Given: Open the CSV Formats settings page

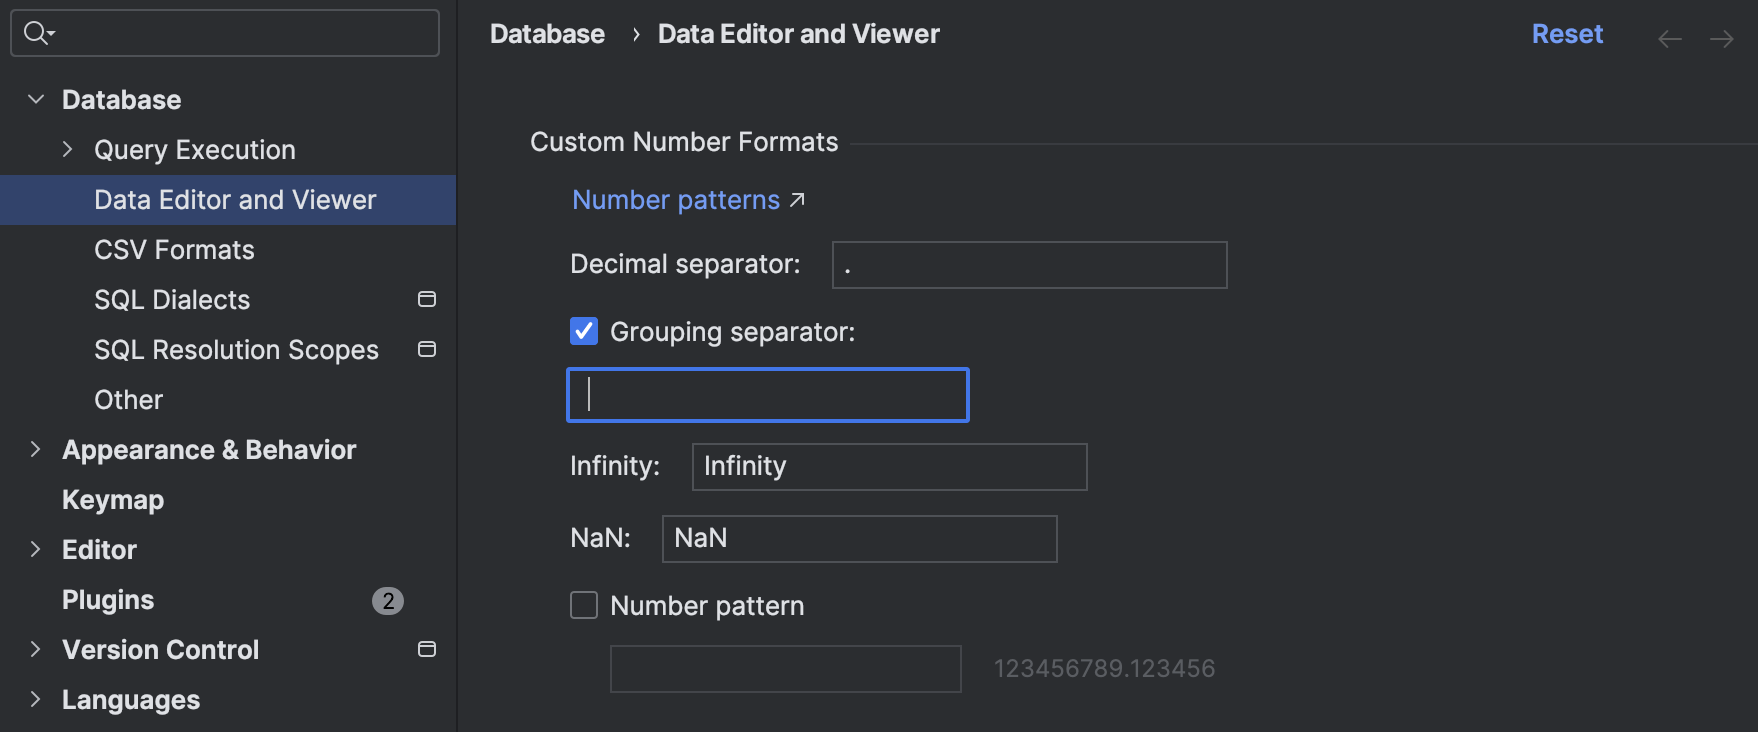Looking at the screenshot, I should (174, 250).
